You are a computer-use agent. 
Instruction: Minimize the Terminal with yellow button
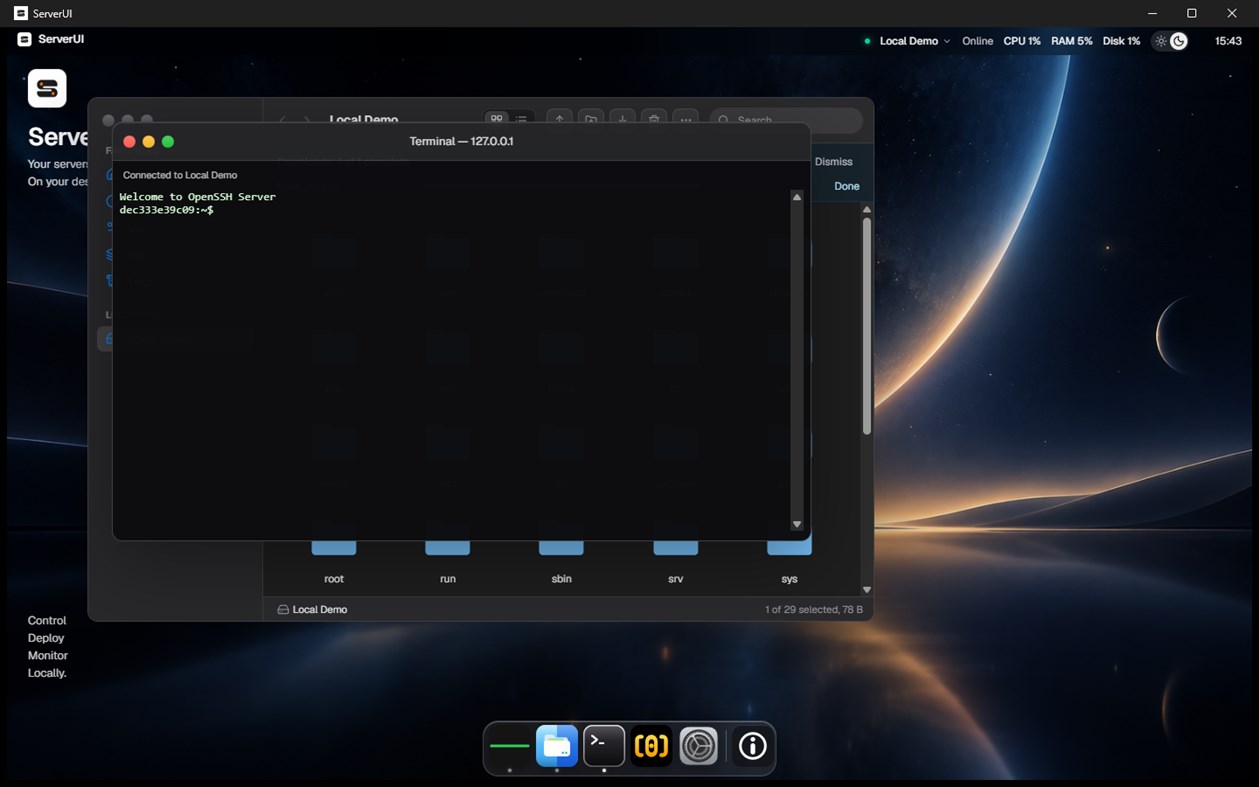tap(149, 142)
